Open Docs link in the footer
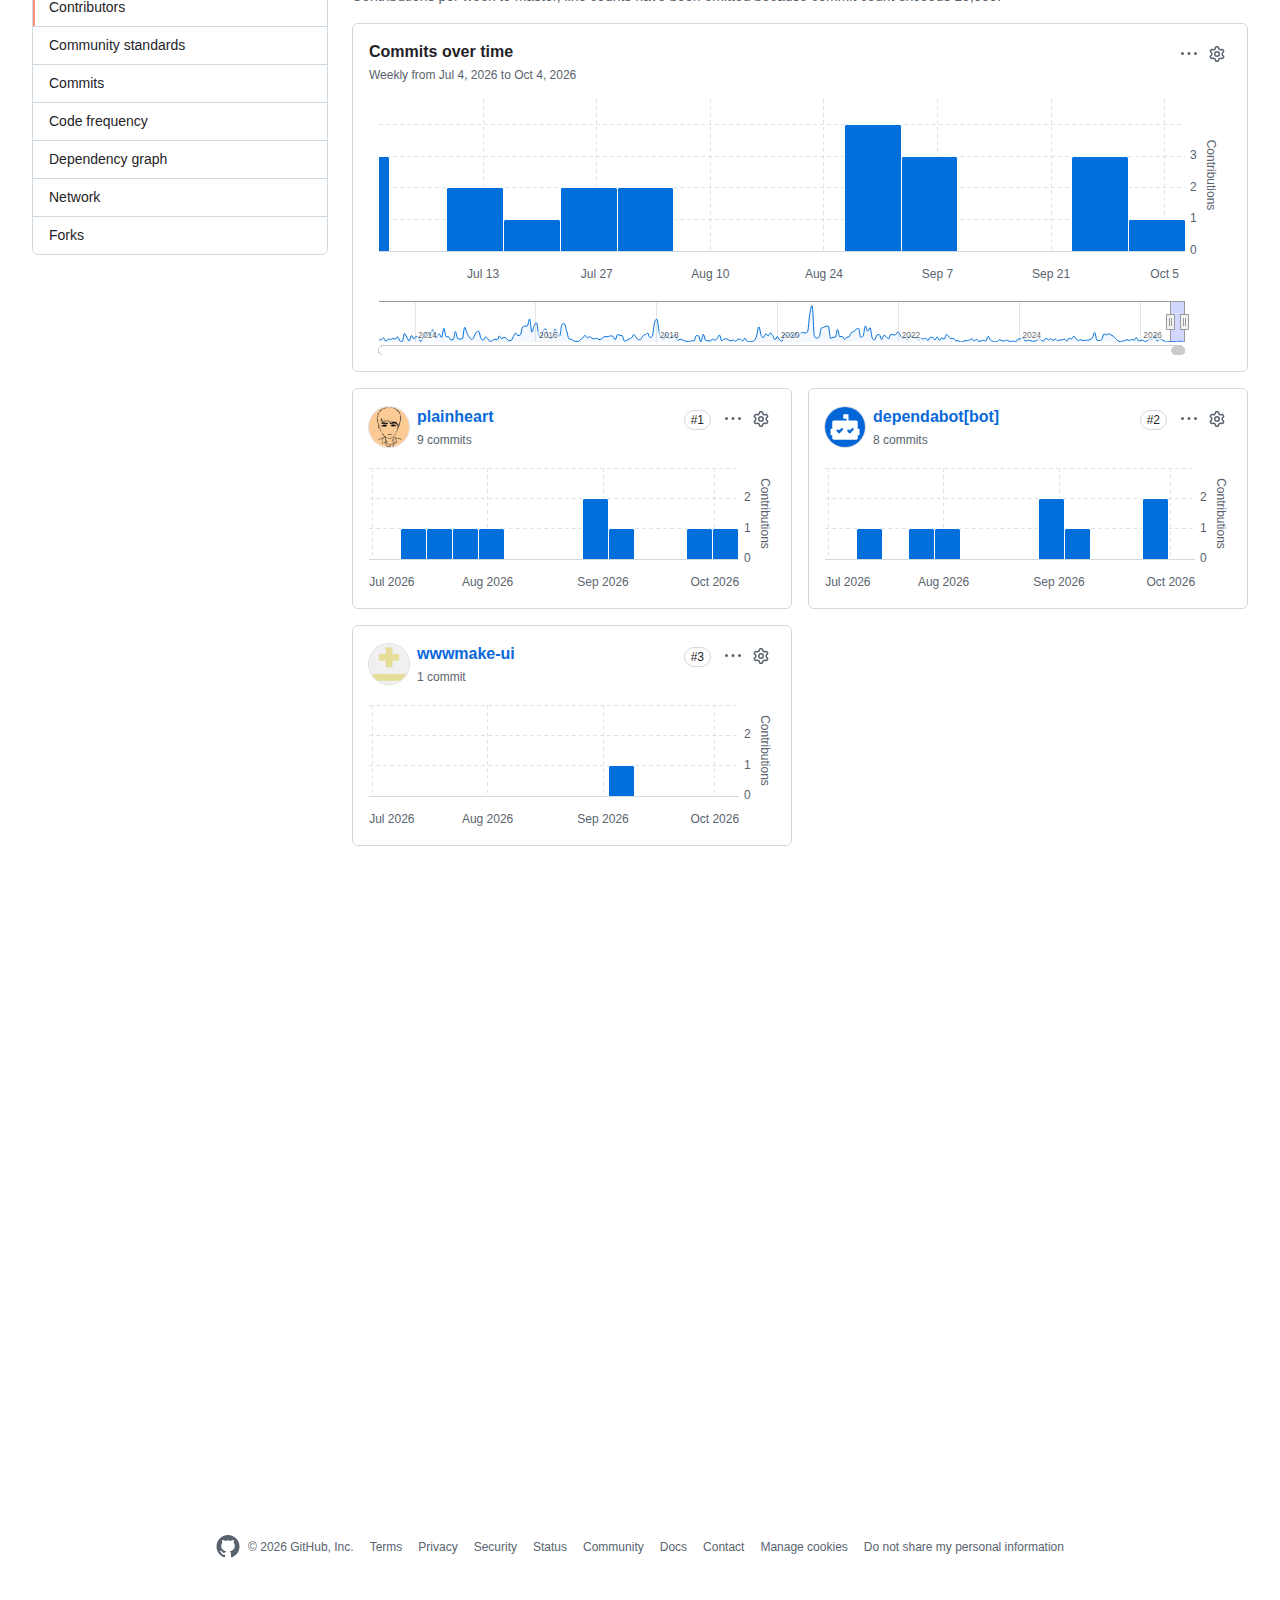 (x=673, y=1547)
